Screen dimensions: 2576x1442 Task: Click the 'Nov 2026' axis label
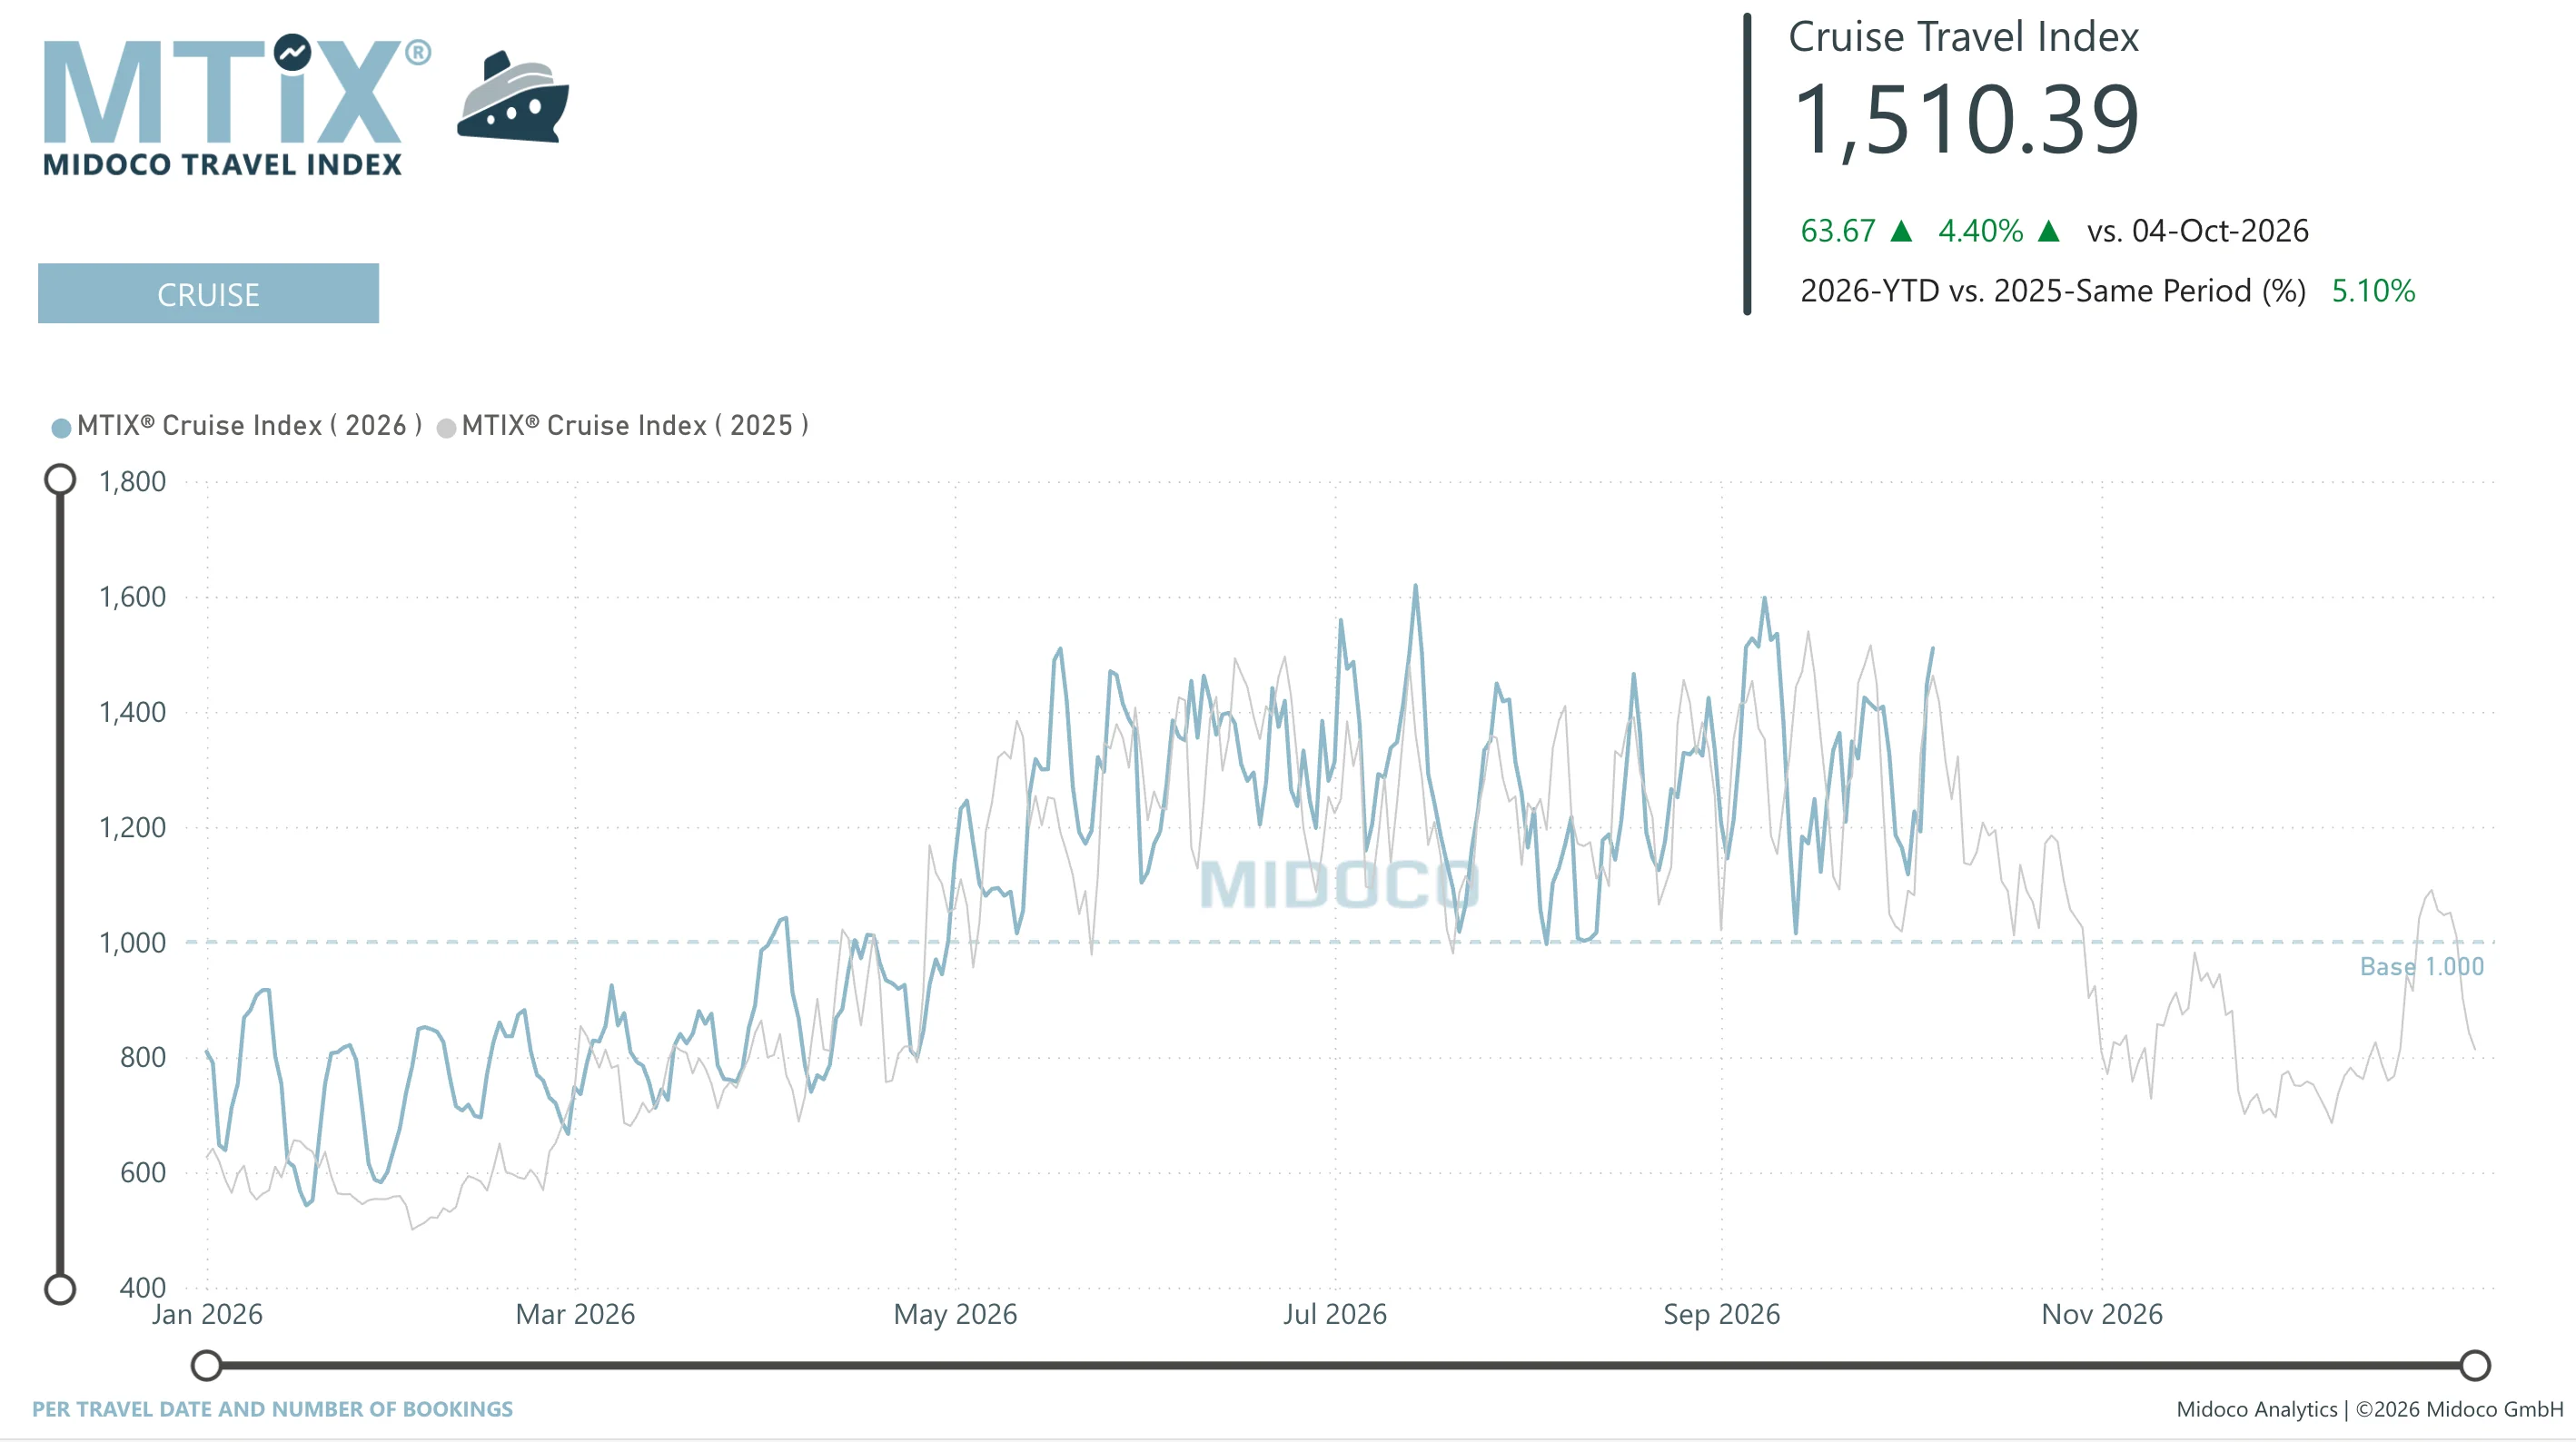[2101, 1314]
